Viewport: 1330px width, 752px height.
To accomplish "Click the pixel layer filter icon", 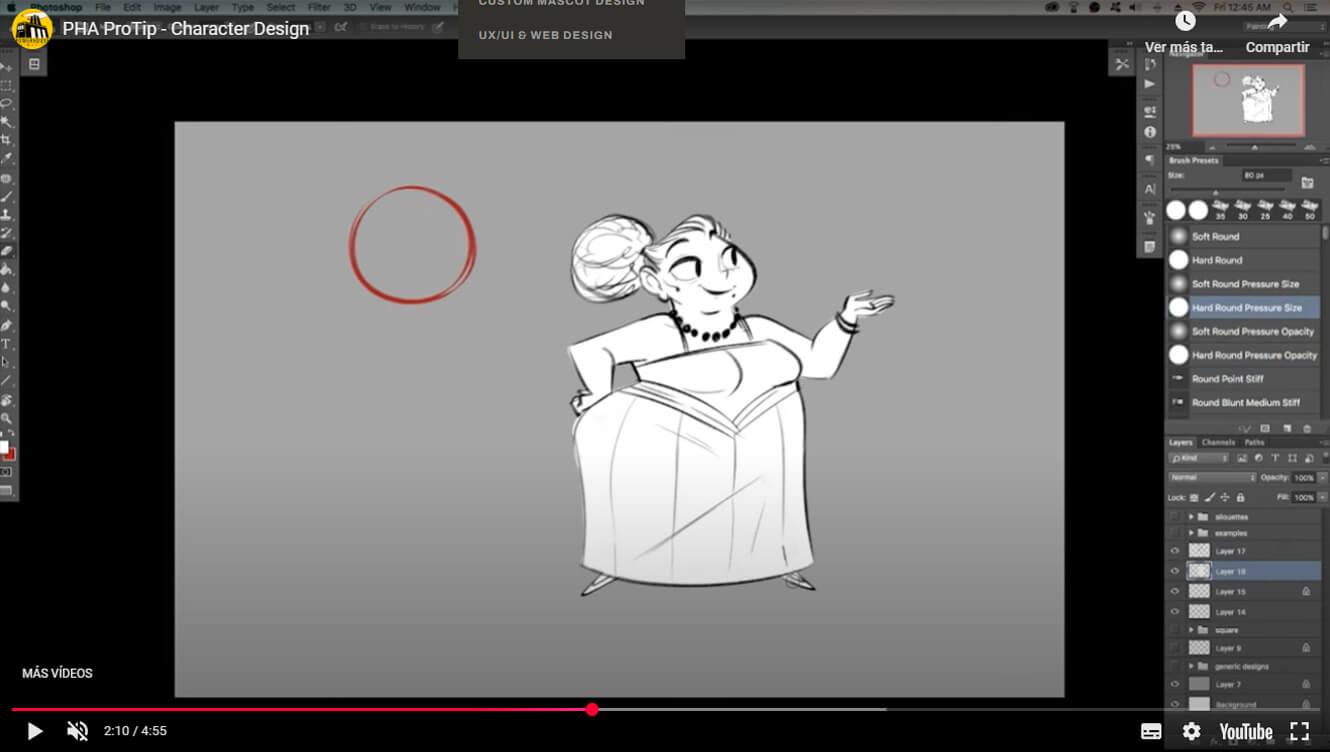I will [1242, 458].
